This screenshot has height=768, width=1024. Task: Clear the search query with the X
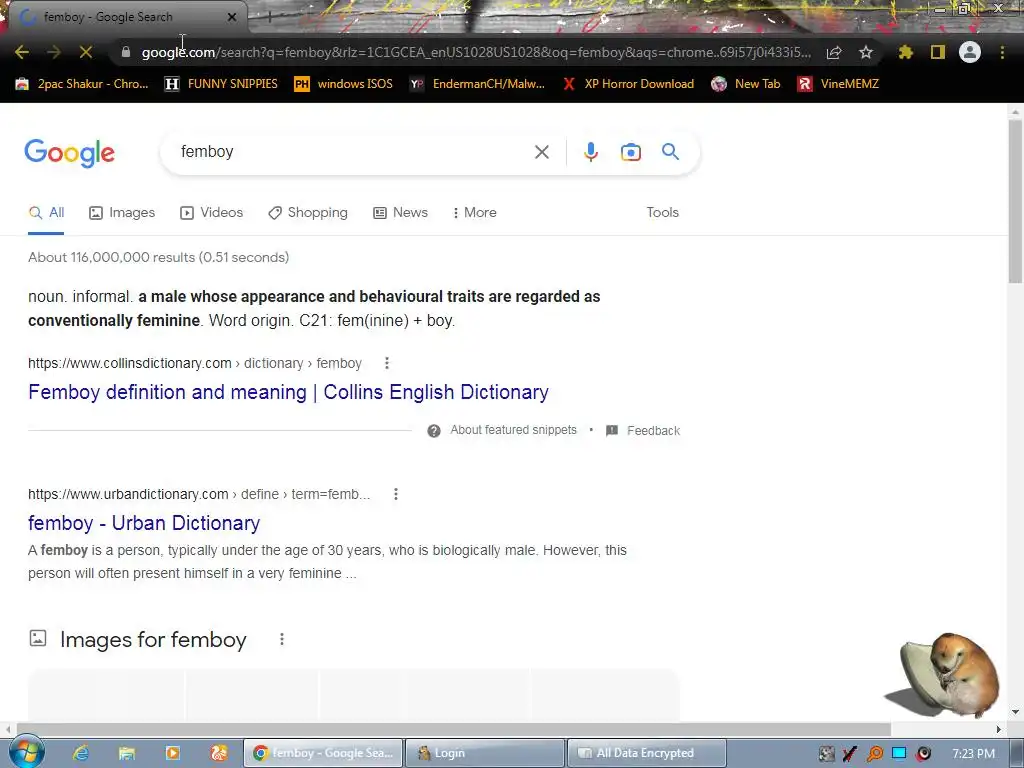pos(541,152)
